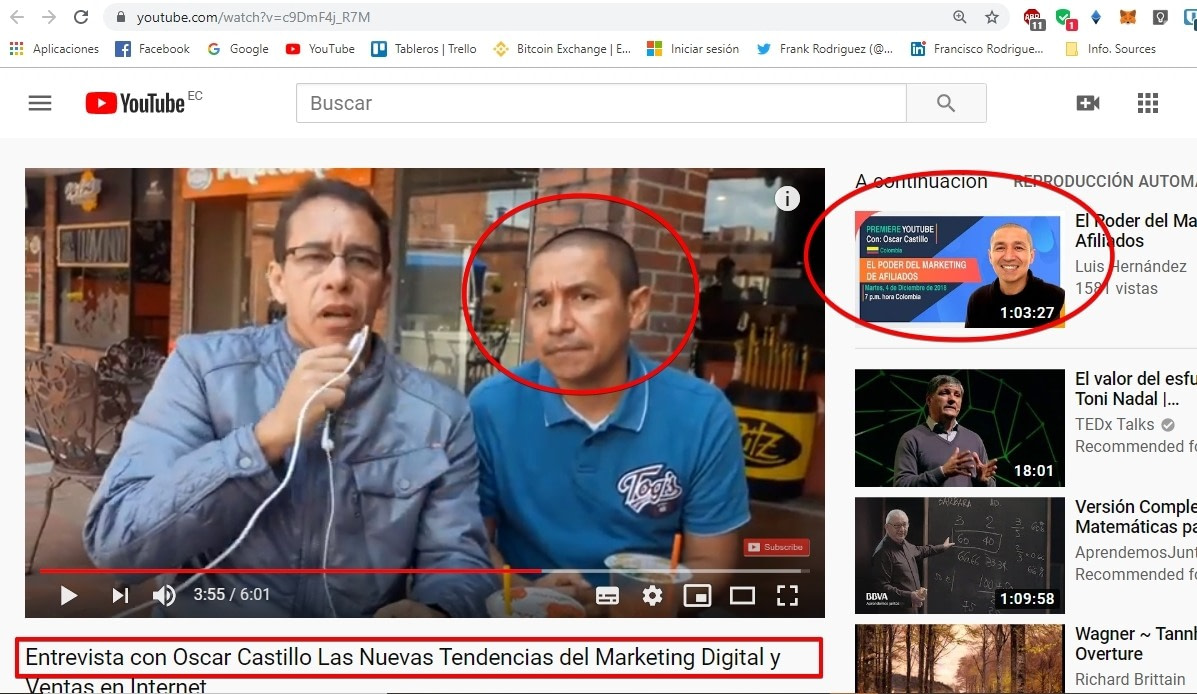The image size is (1197, 694).
Task: Click the YouTube logo to go home
Action: 135,103
